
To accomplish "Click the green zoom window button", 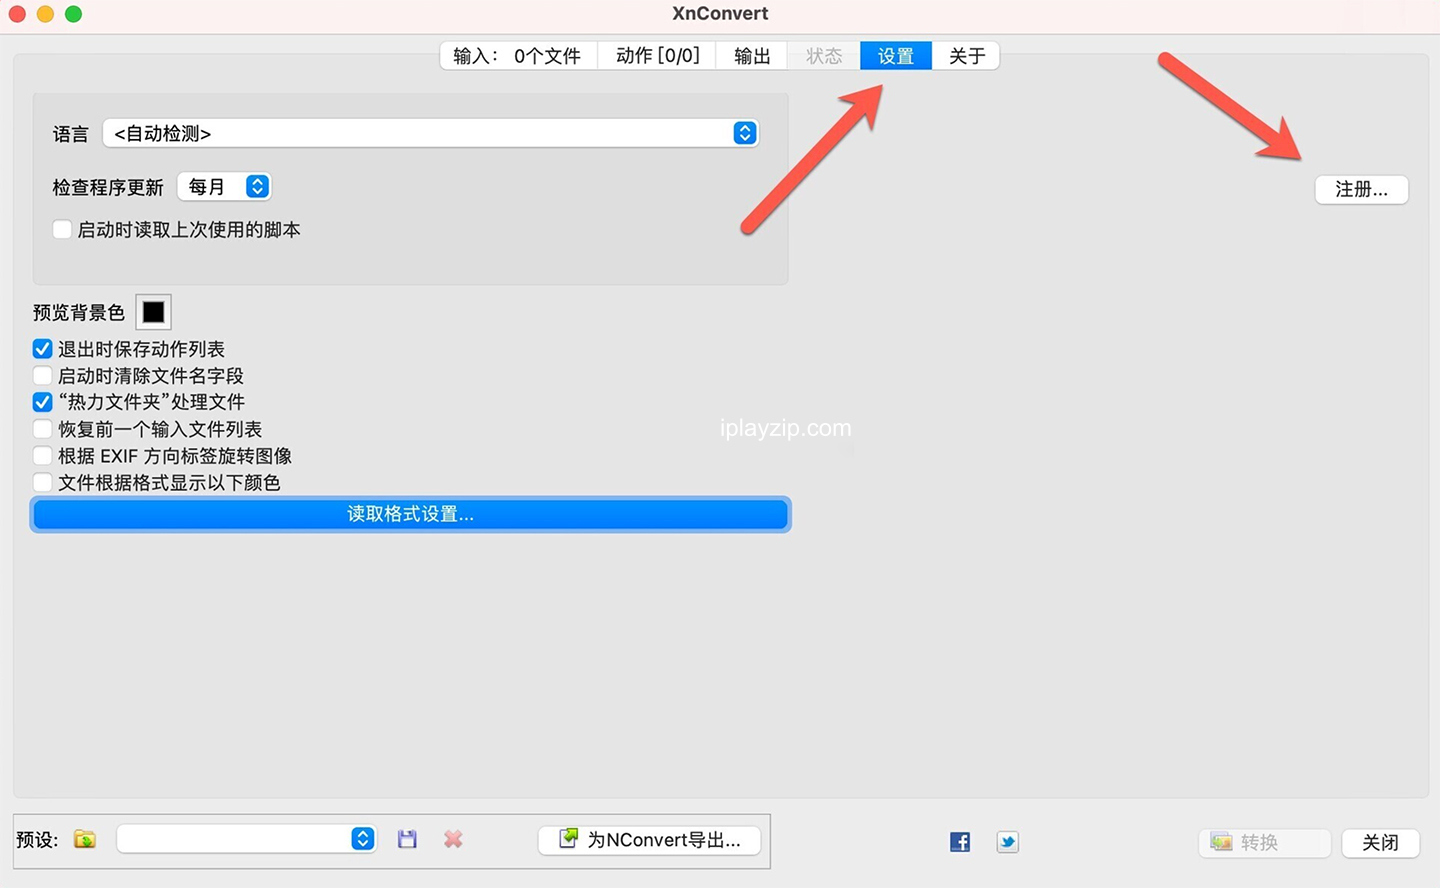I will 73,14.
